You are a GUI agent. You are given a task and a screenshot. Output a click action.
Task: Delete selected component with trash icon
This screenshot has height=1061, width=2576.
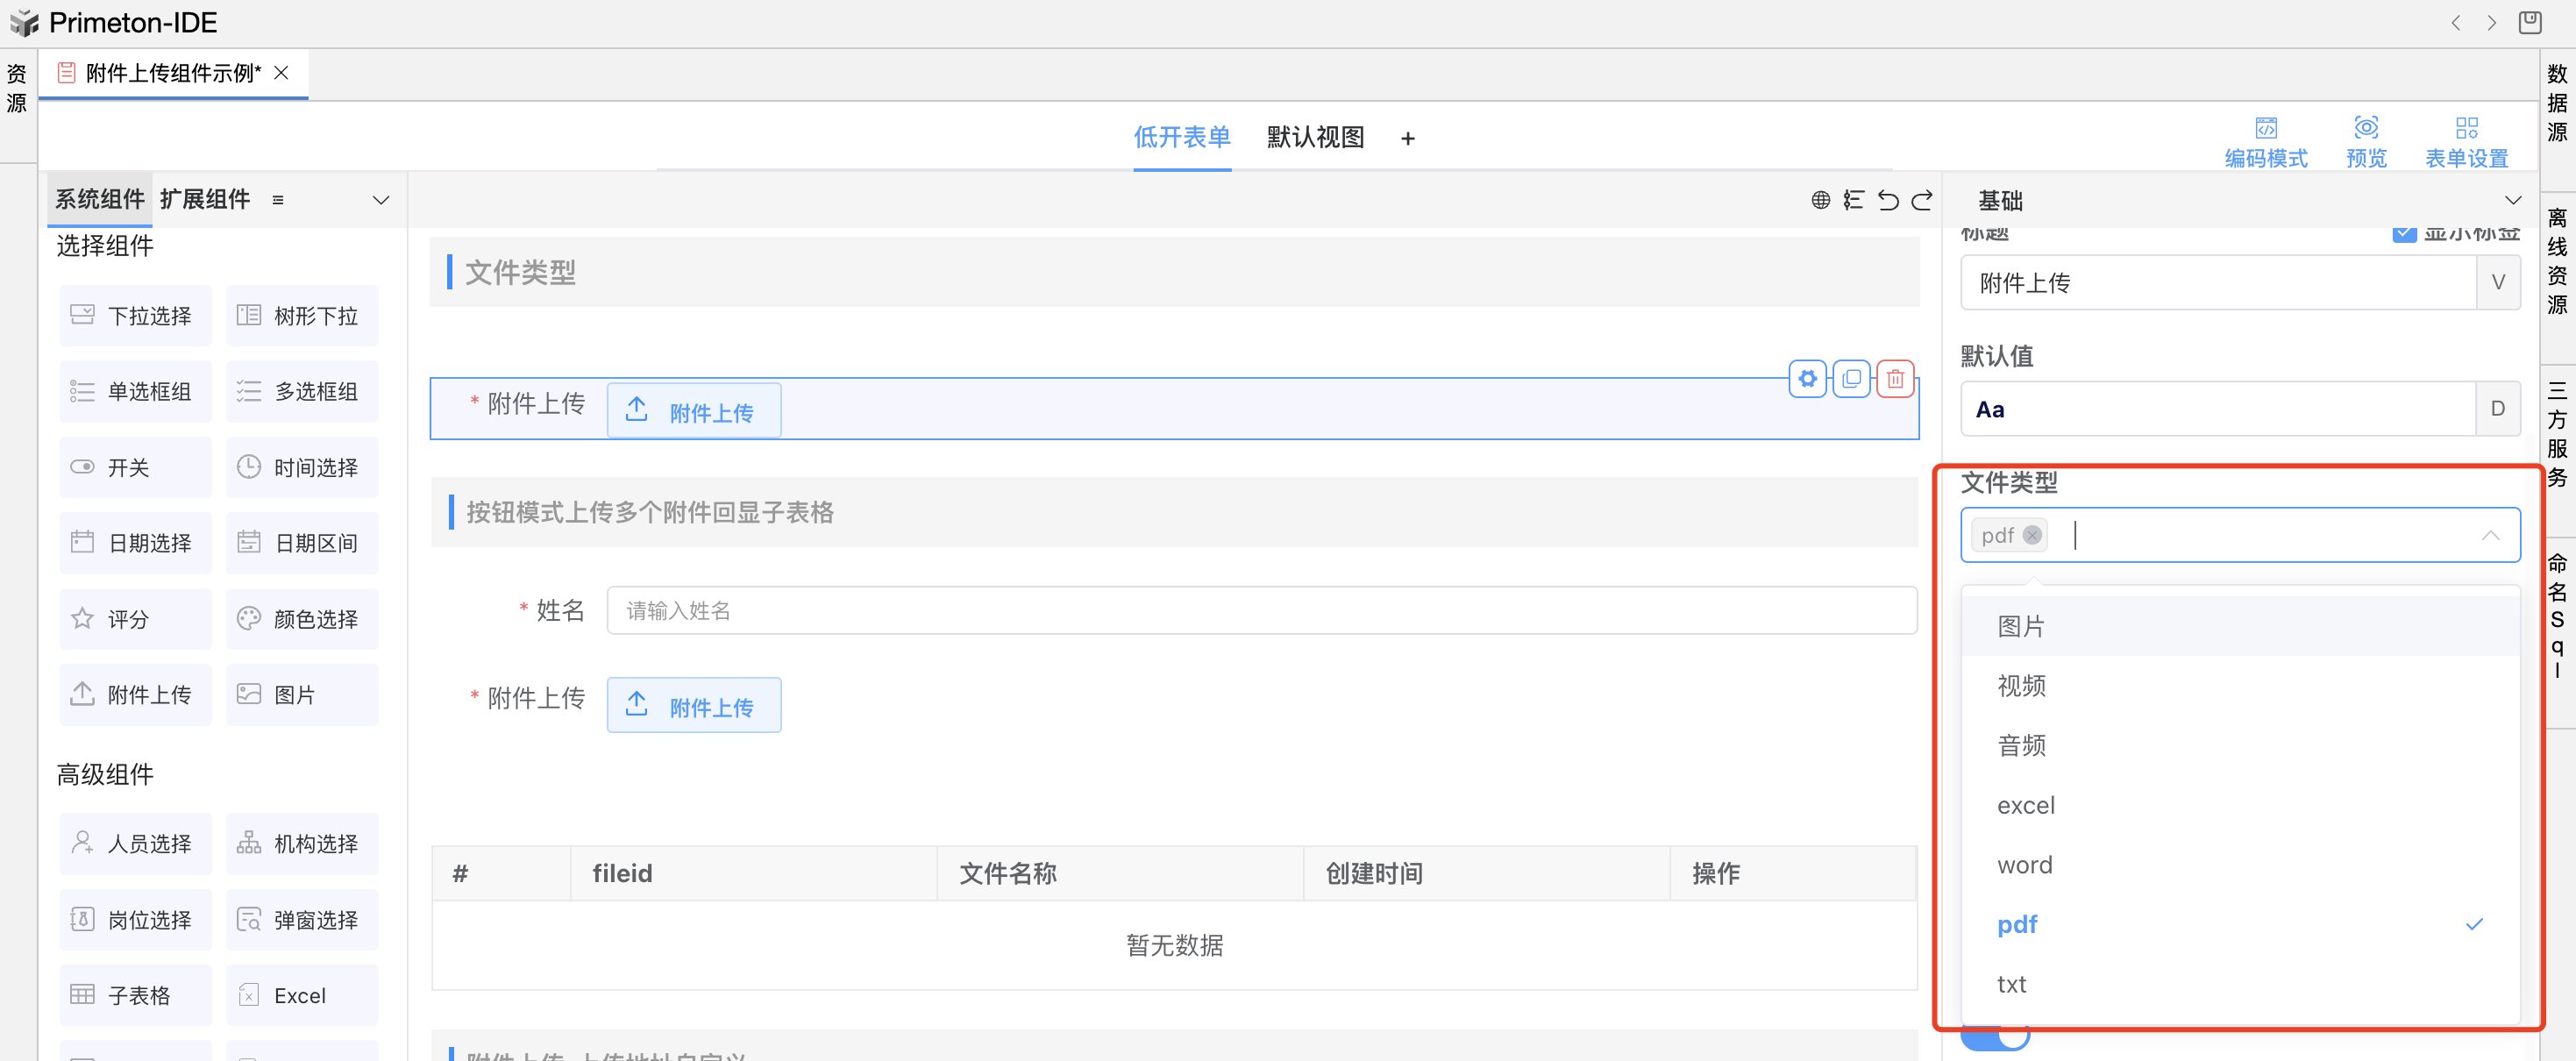[x=1895, y=379]
